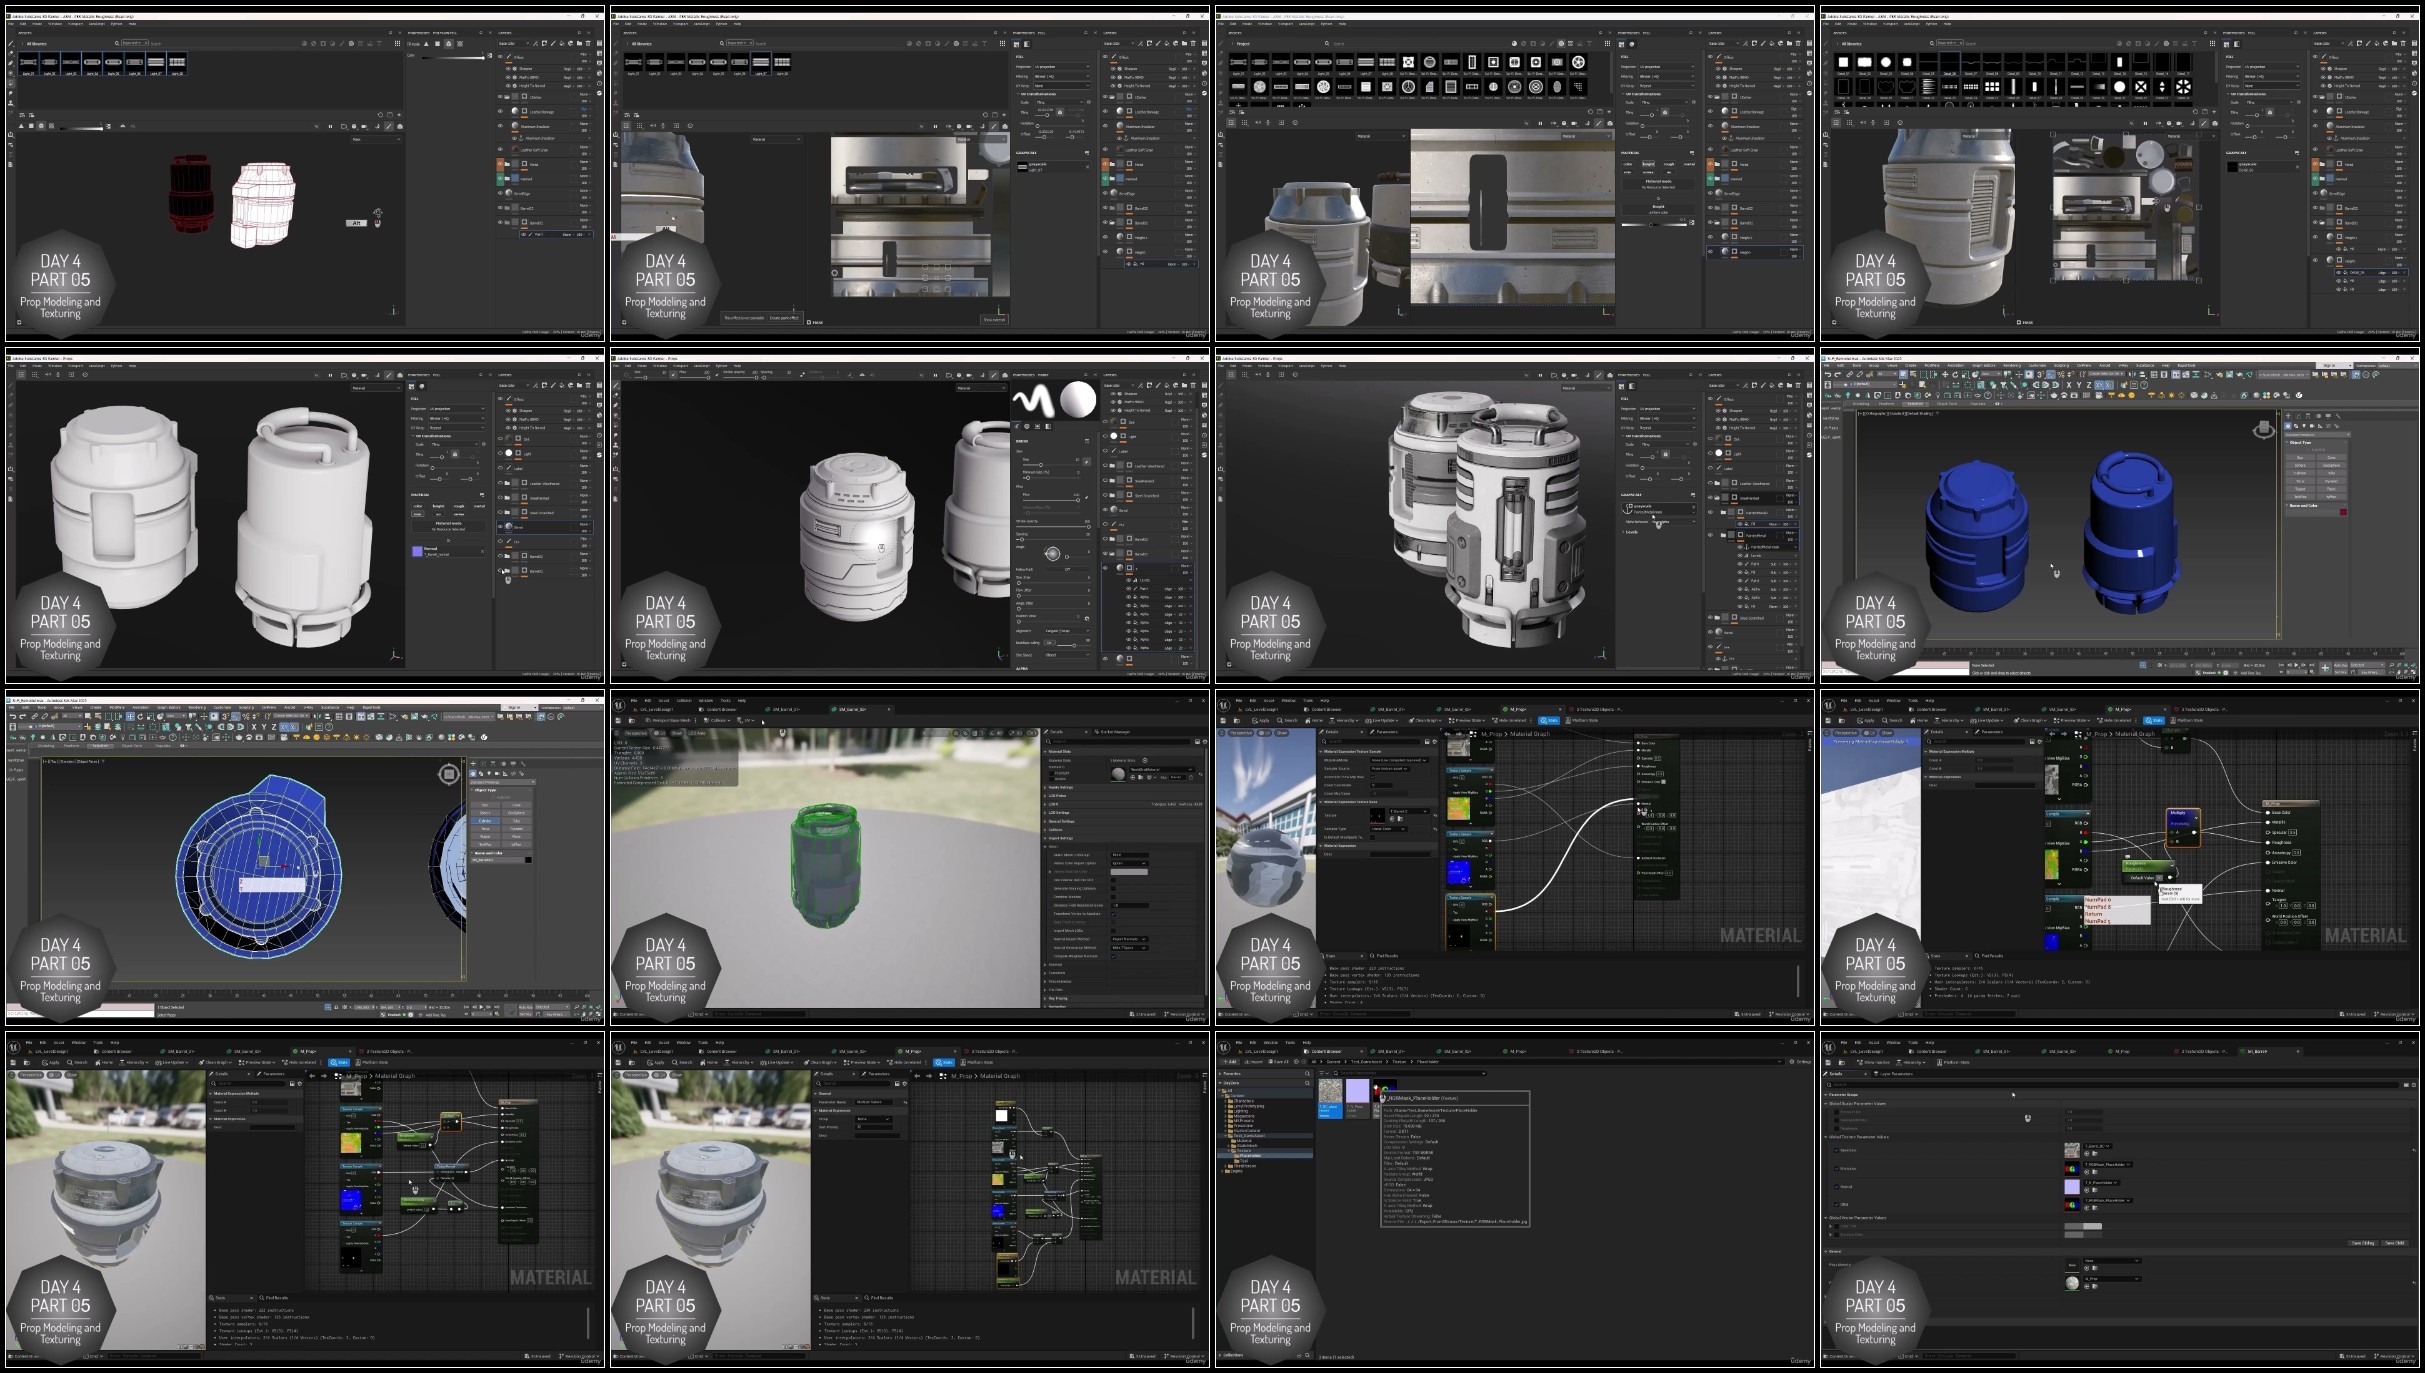Image resolution: width=2425 pixels, height=1373 pixels.
Task: Click Home in the sphere-preview material editor frame
Action: (x=1314, y=720)
